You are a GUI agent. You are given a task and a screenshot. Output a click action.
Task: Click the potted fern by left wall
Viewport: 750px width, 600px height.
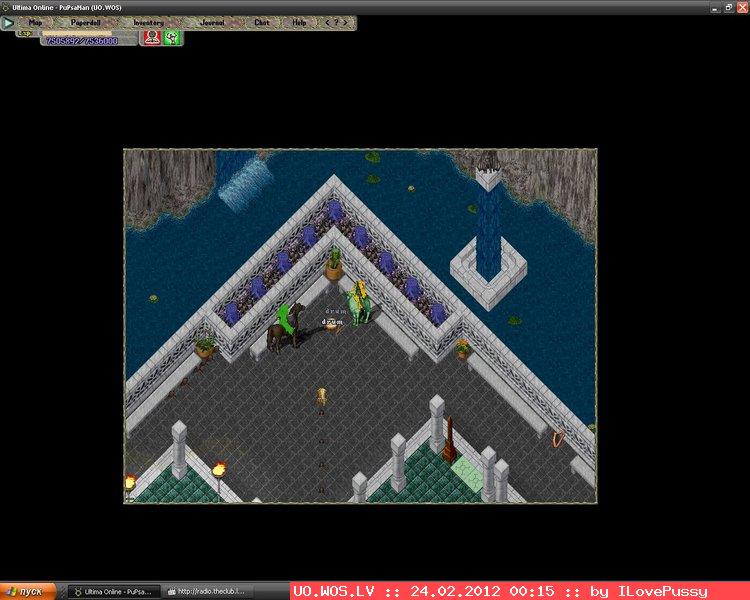click(205, 347)
